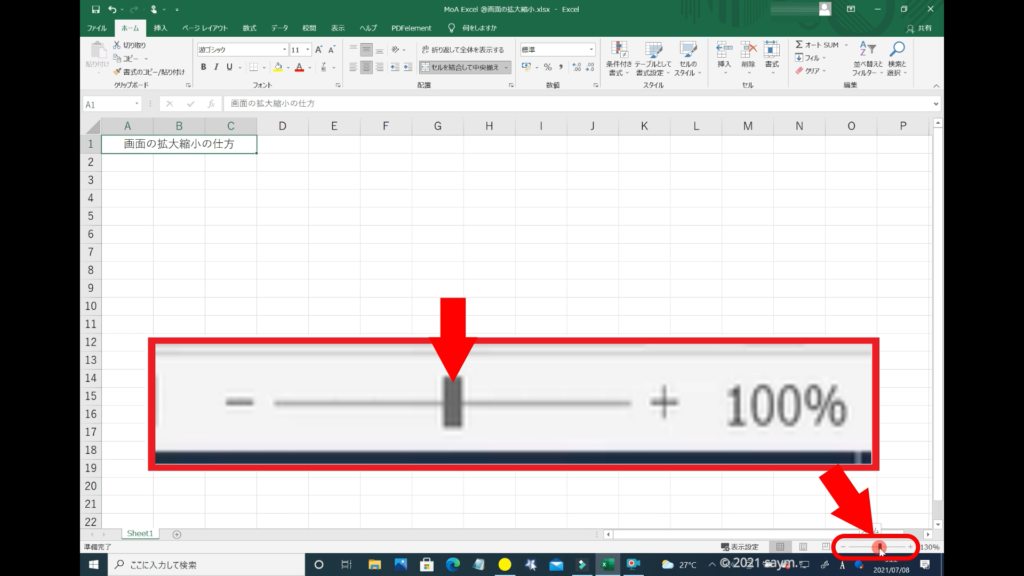
Task: Open the font name dropdown
Action: [284, 49]
